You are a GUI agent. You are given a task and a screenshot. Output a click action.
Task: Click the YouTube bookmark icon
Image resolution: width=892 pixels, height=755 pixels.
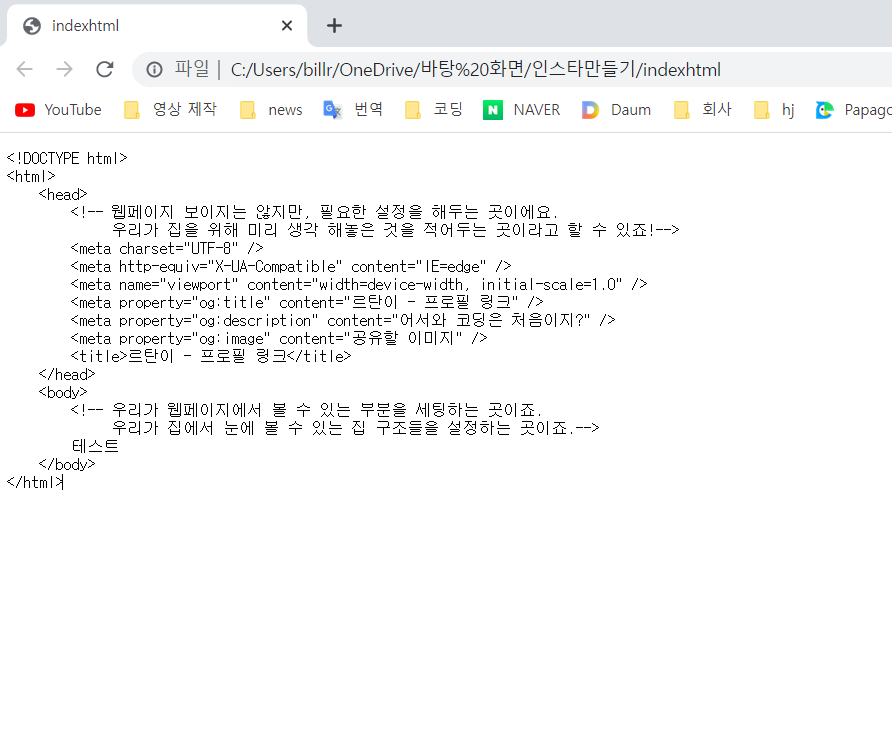(x=25, y=110)
